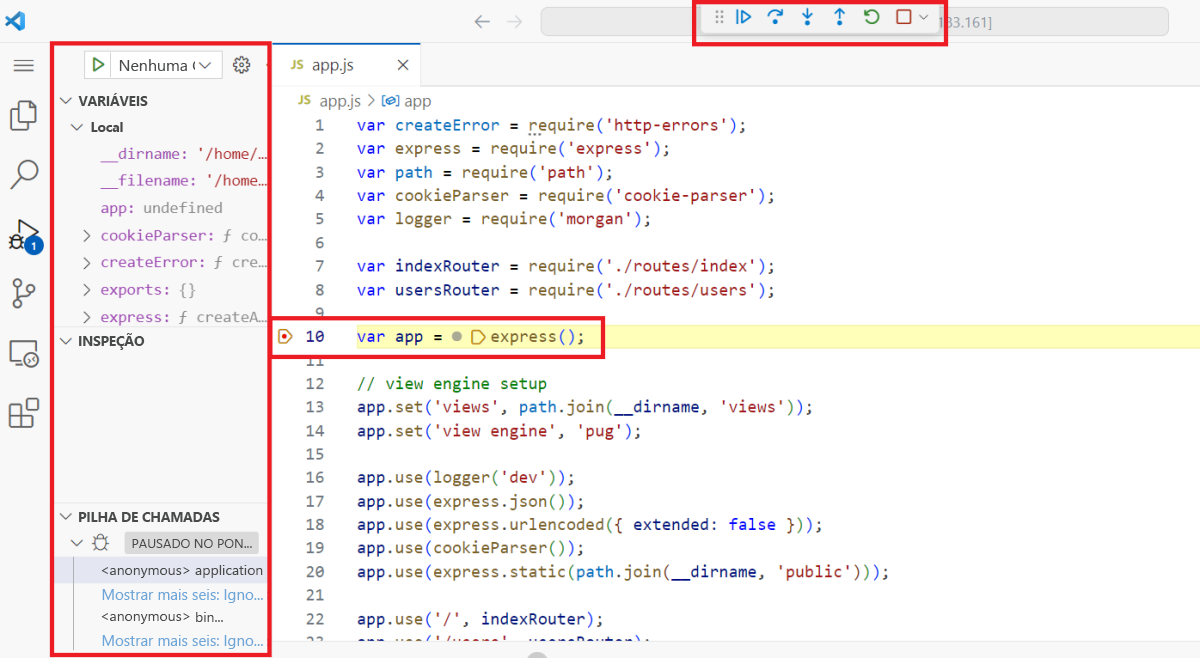1200x658 pixels.
Task: Click line number 13 in the gutter
Action: (314, 407)
